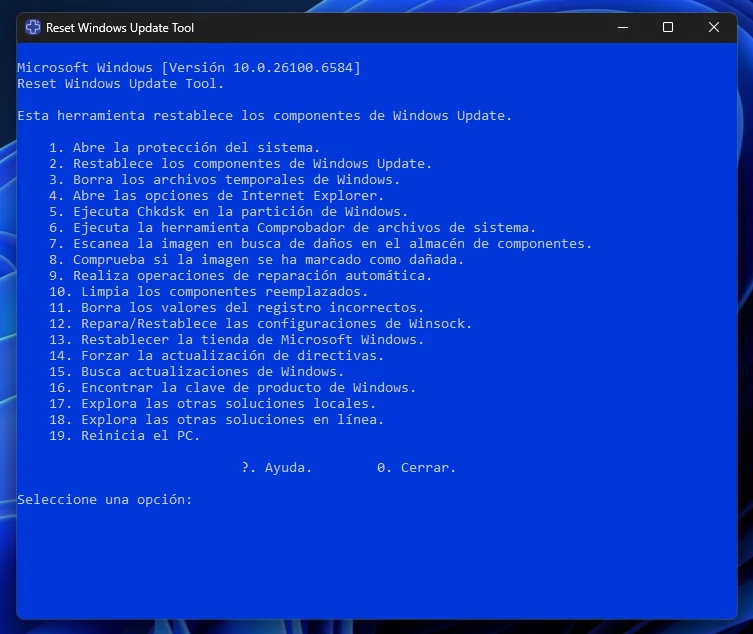The width and height of the screenshot is (753, 634).
Task: Select '11. Borra los valores del registro incorrectos.'
Action: point(236,307)
